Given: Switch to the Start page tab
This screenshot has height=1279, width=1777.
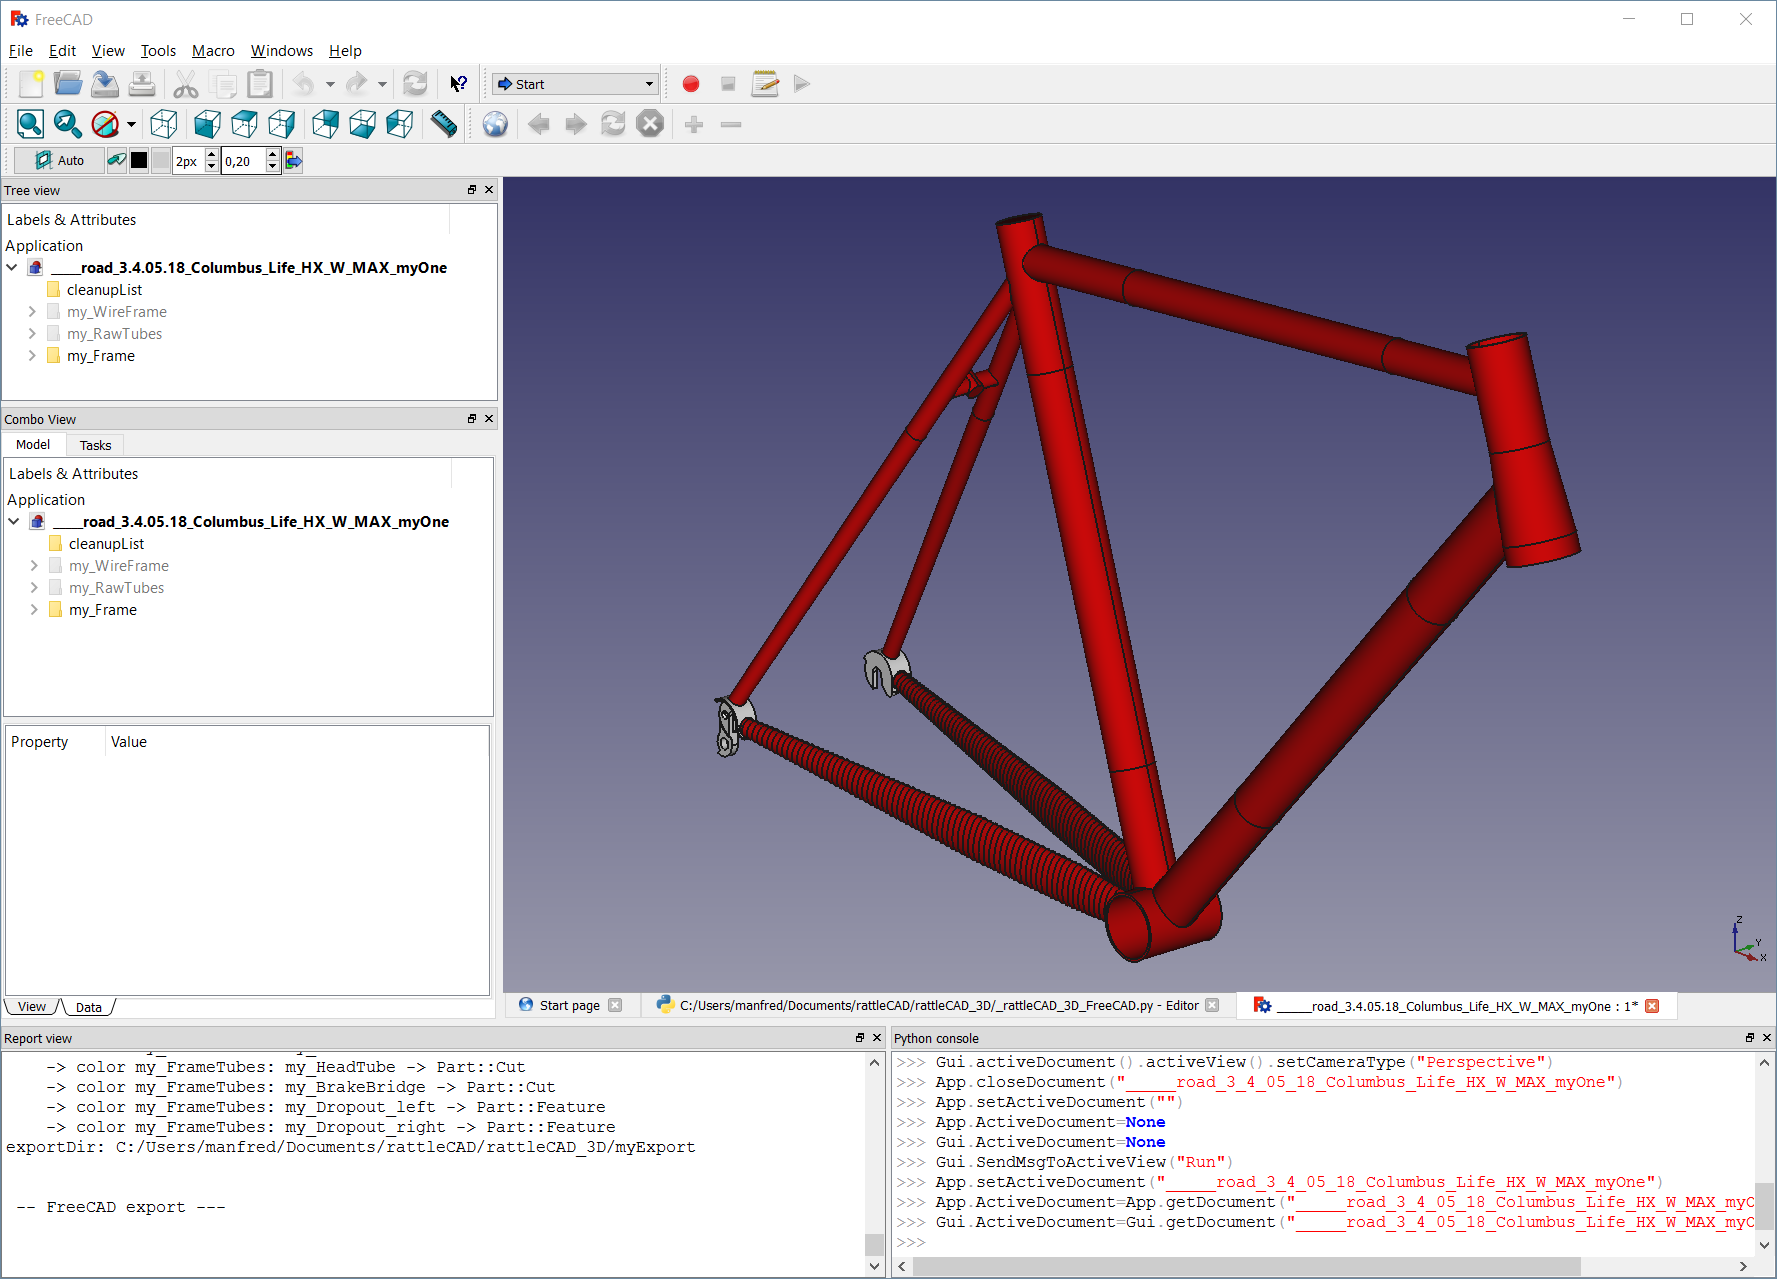Looking at the screenshot, I should (570, 1006).
